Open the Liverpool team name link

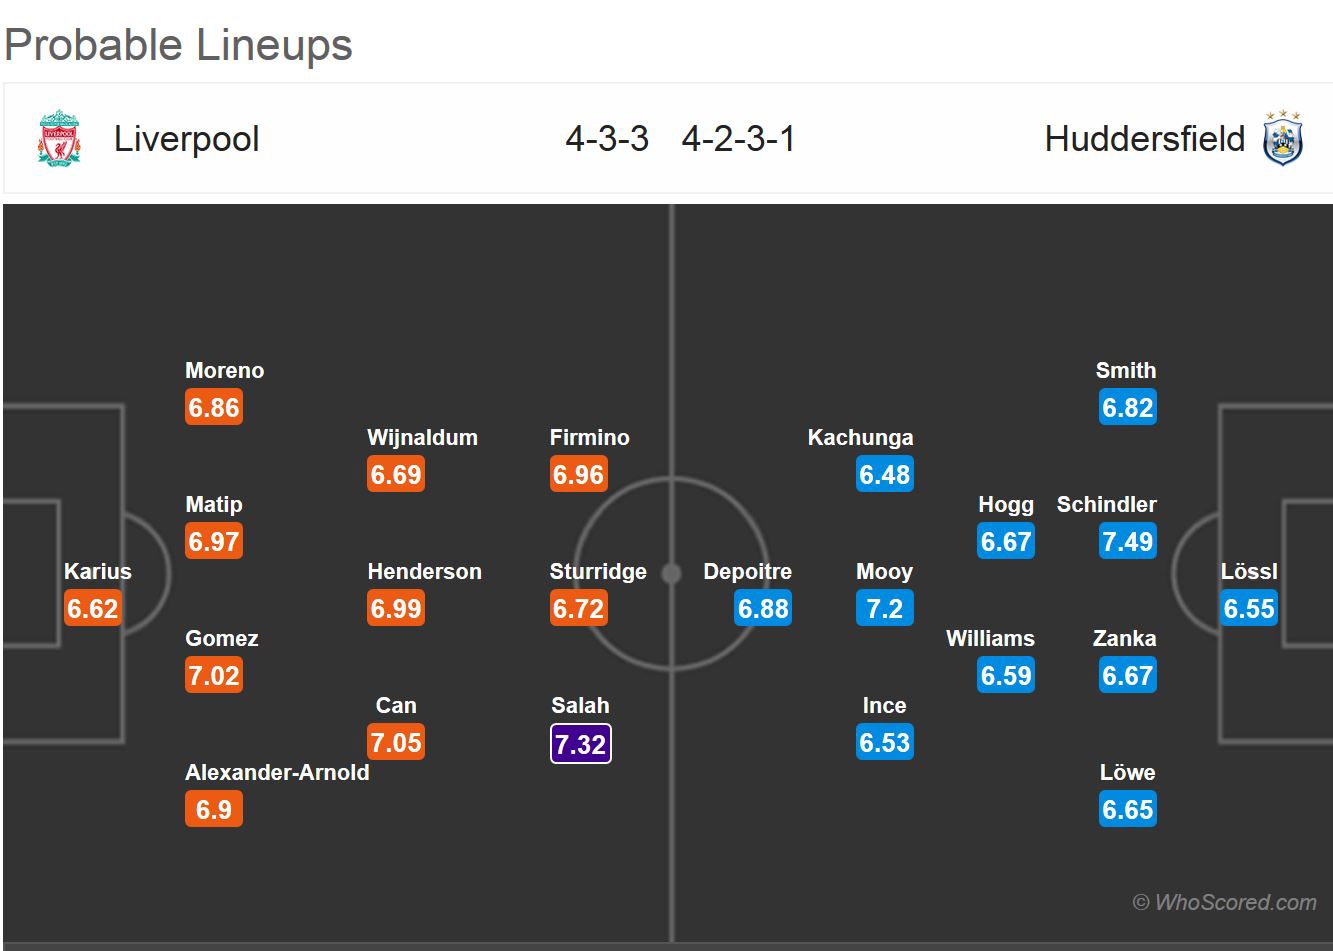click(187, 139)
